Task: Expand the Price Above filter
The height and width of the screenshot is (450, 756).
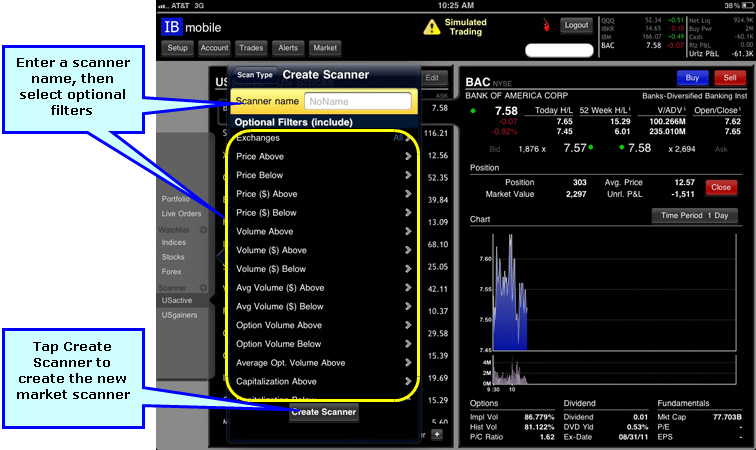Action: [x=323, y=156]
